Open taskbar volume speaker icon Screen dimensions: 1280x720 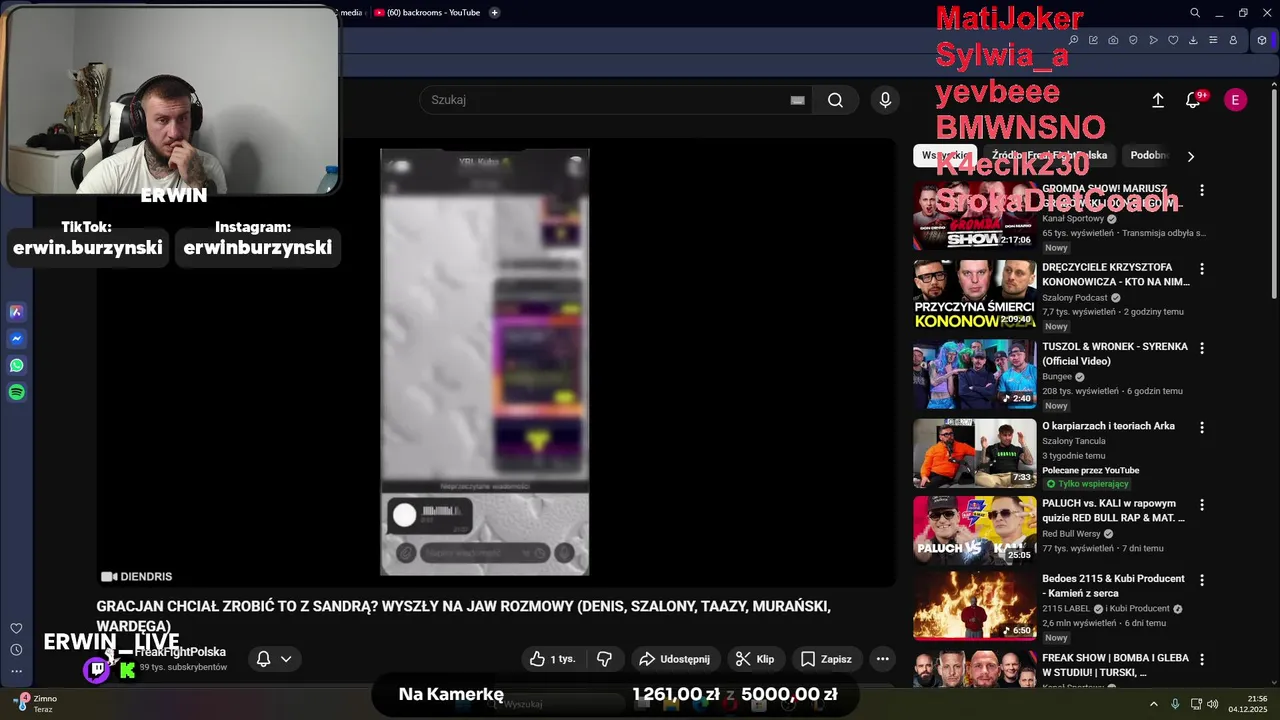click(x=1215, y=704)
